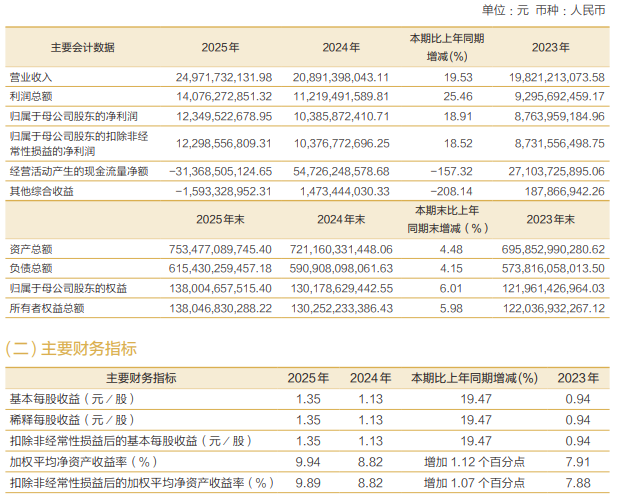Select liabilities value 615,430,259,457.18
Image resolution: width=618 pixels, height=498 pixels.
tap(220, 269)
